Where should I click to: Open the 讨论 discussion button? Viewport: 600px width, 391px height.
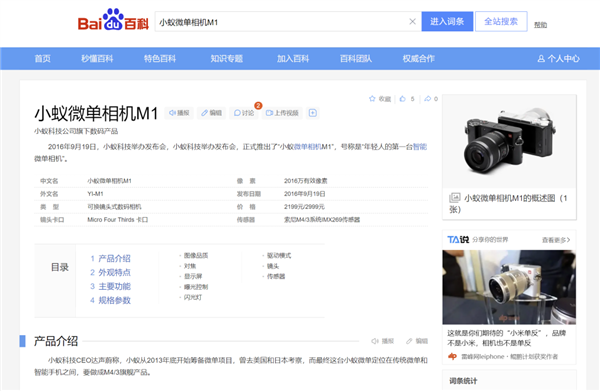point(244,113)
